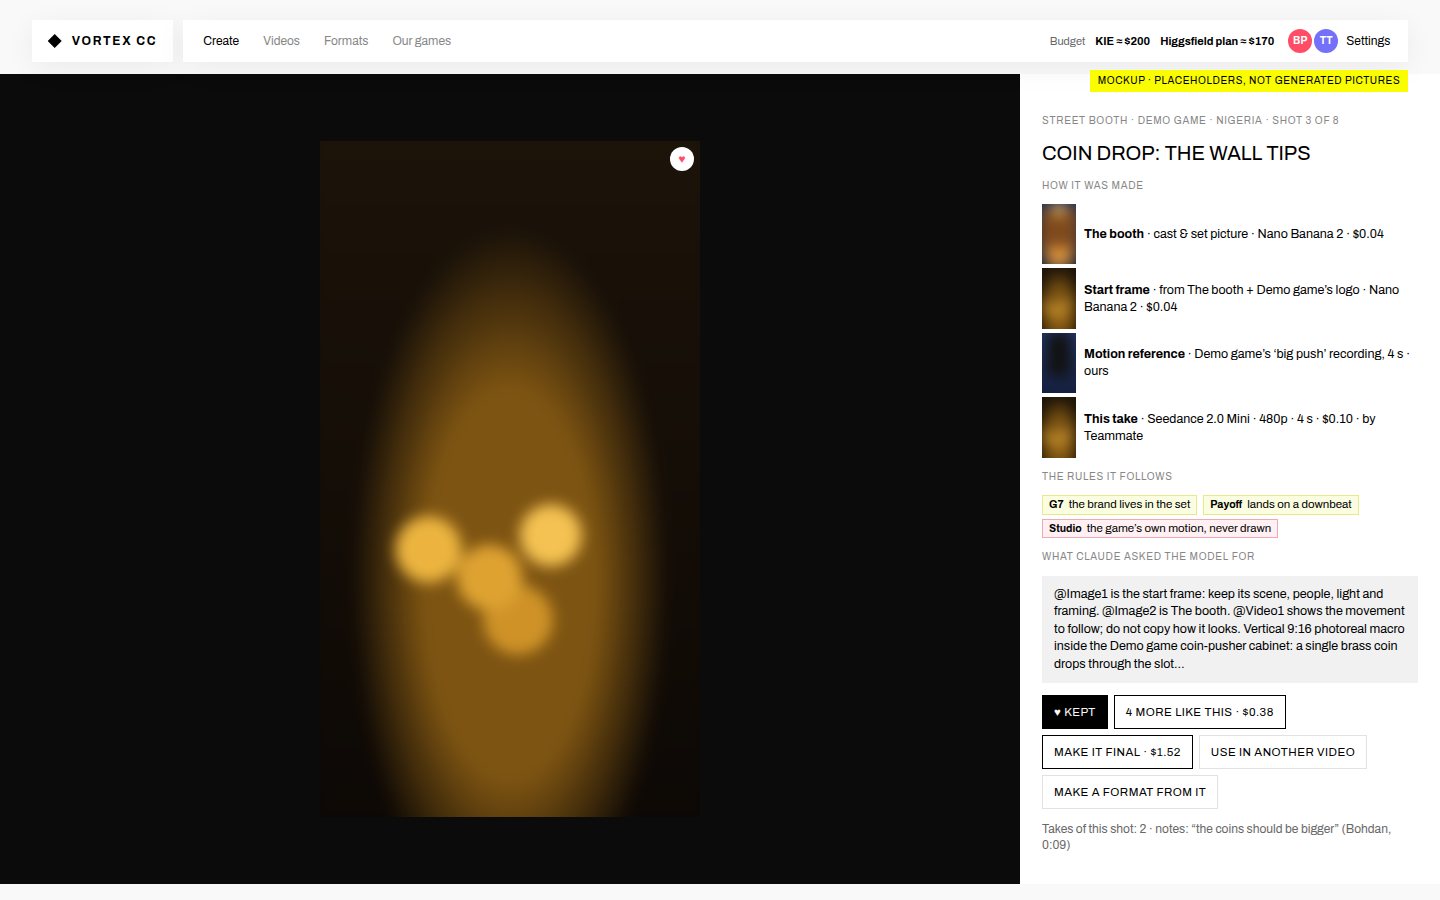Viewport: 1440px width, 900px height.
Task: Click the prompt text starting with @Image1
Action: point(1230,629)
